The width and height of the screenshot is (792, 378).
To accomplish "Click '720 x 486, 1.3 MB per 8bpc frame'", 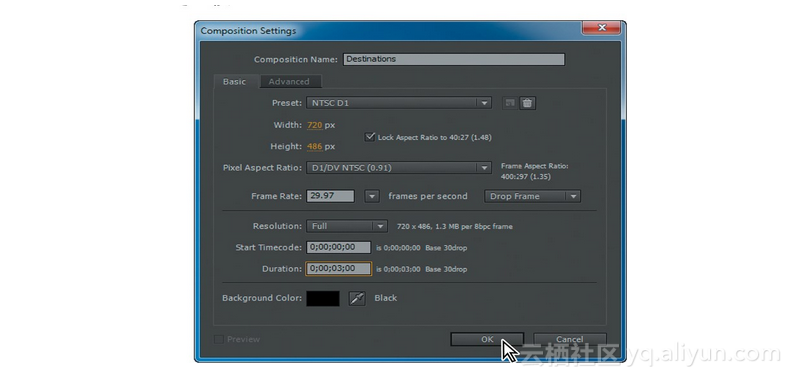I will point(455,226).
